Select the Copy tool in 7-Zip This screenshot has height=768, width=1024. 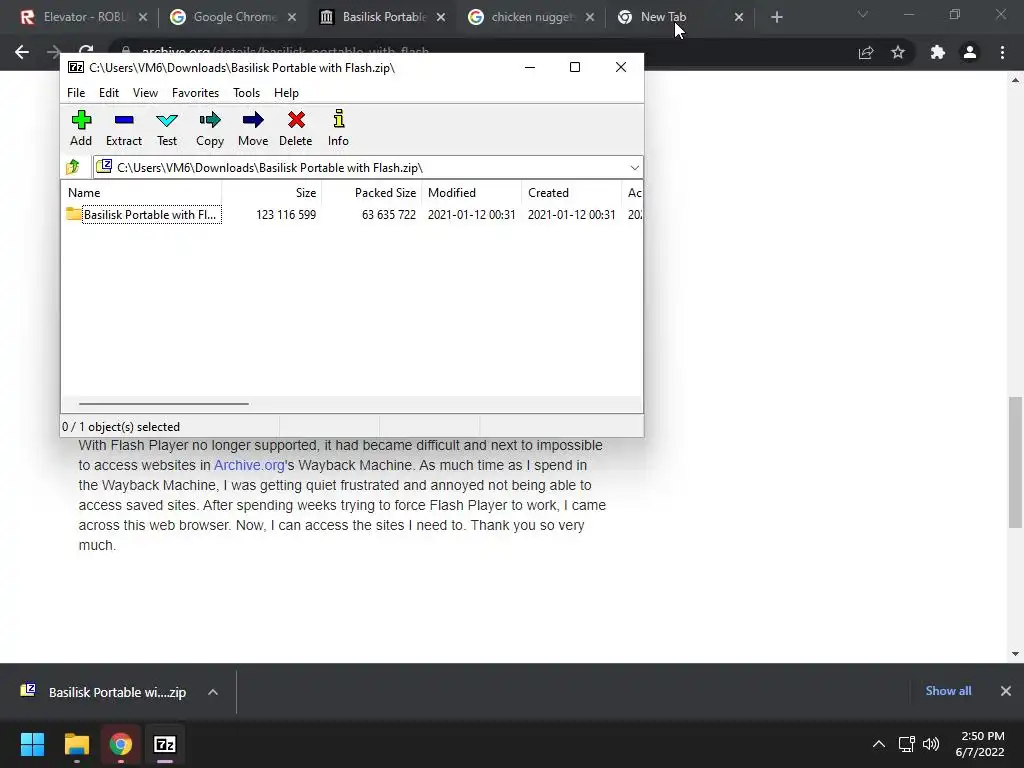pos(210,128)
